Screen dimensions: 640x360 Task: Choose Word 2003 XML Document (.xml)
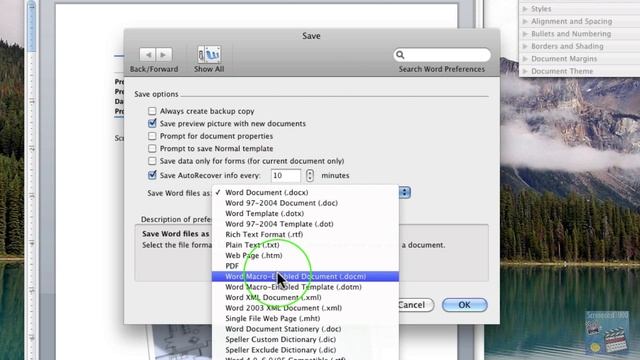[x=305, y=308]
